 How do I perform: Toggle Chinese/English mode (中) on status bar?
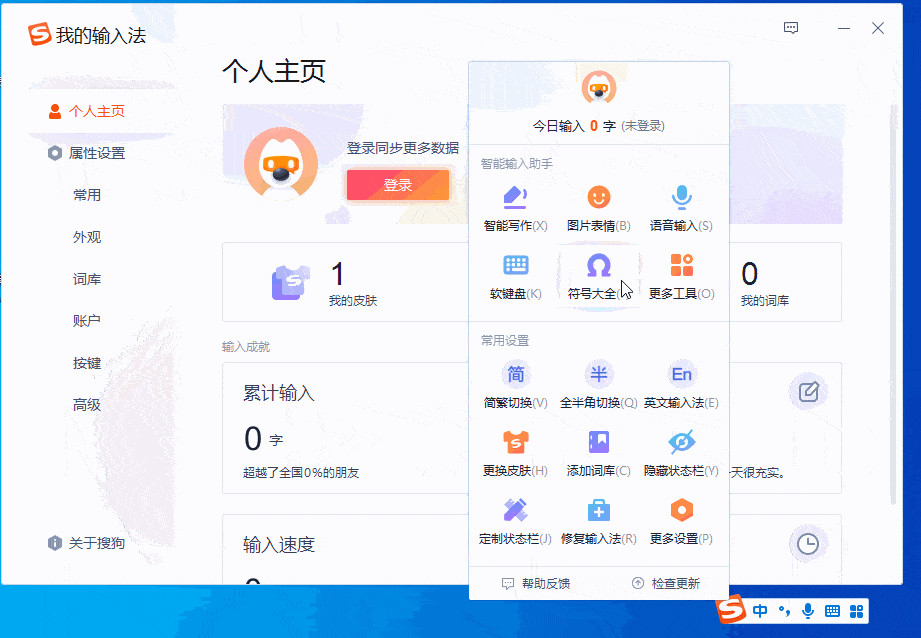click(x=760, y=611)
